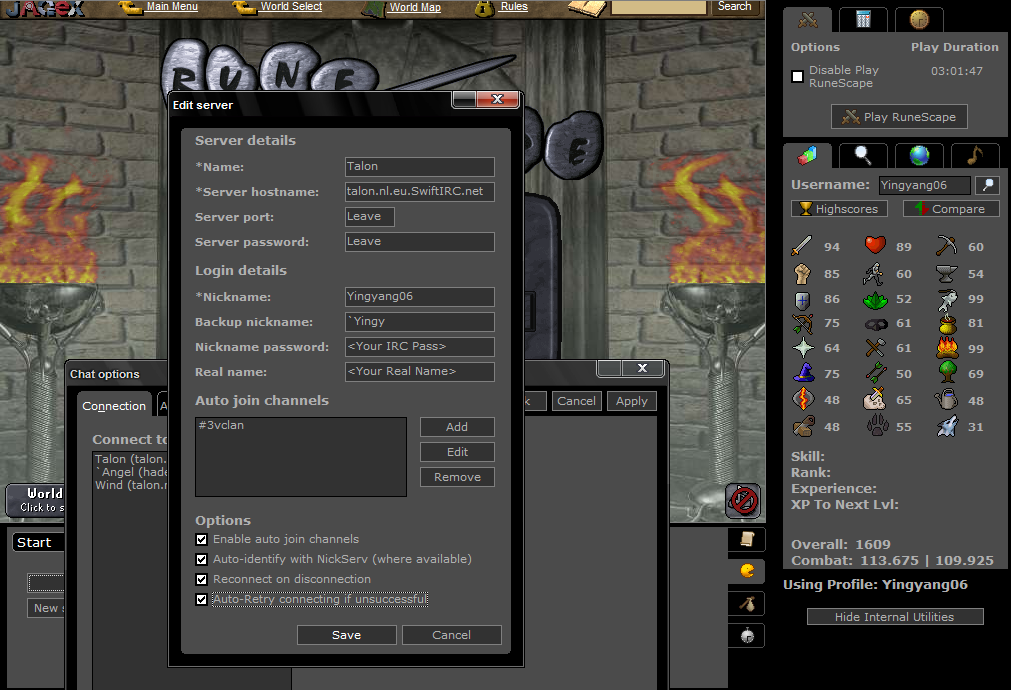Image resolution: width=1011 pixels, height=690 pixels.
Task: Select the Hitpoints heart icon
Action: click(x=875, y=246)
